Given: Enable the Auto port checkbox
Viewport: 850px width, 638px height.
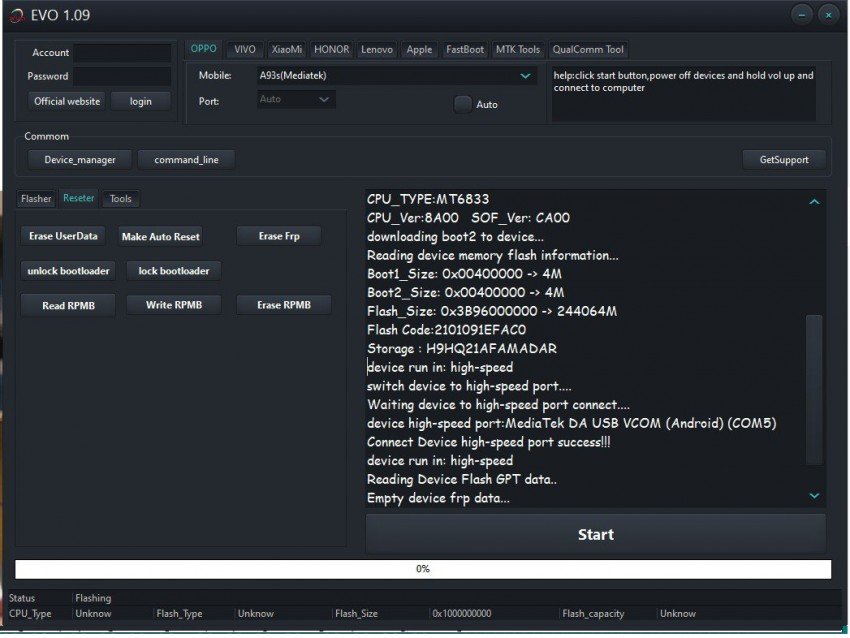Looking at the screenshot, I should point(462,104).
